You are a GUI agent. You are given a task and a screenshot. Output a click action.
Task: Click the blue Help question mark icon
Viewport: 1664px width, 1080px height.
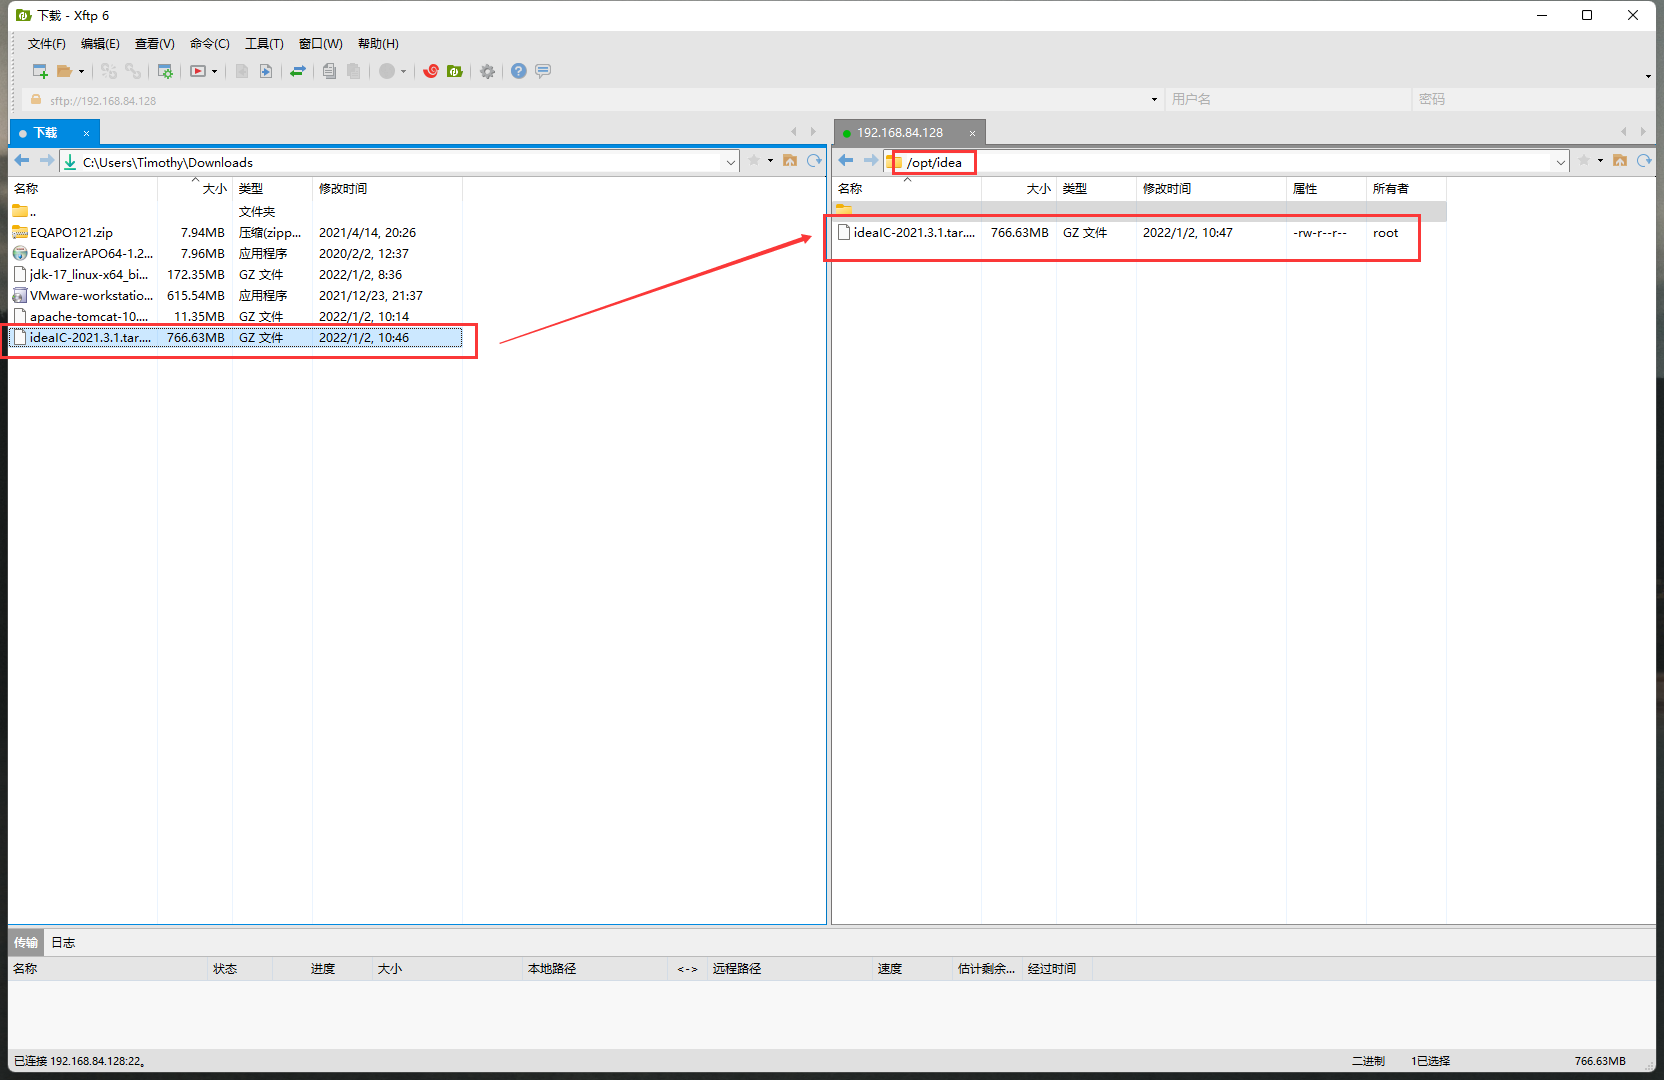(x=518, y=71)
